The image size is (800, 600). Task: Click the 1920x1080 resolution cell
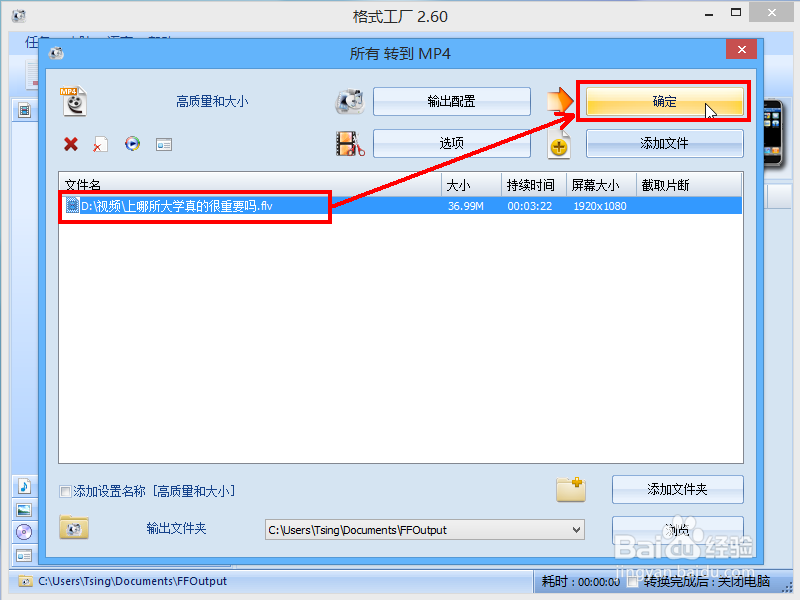tap(600, 206)
